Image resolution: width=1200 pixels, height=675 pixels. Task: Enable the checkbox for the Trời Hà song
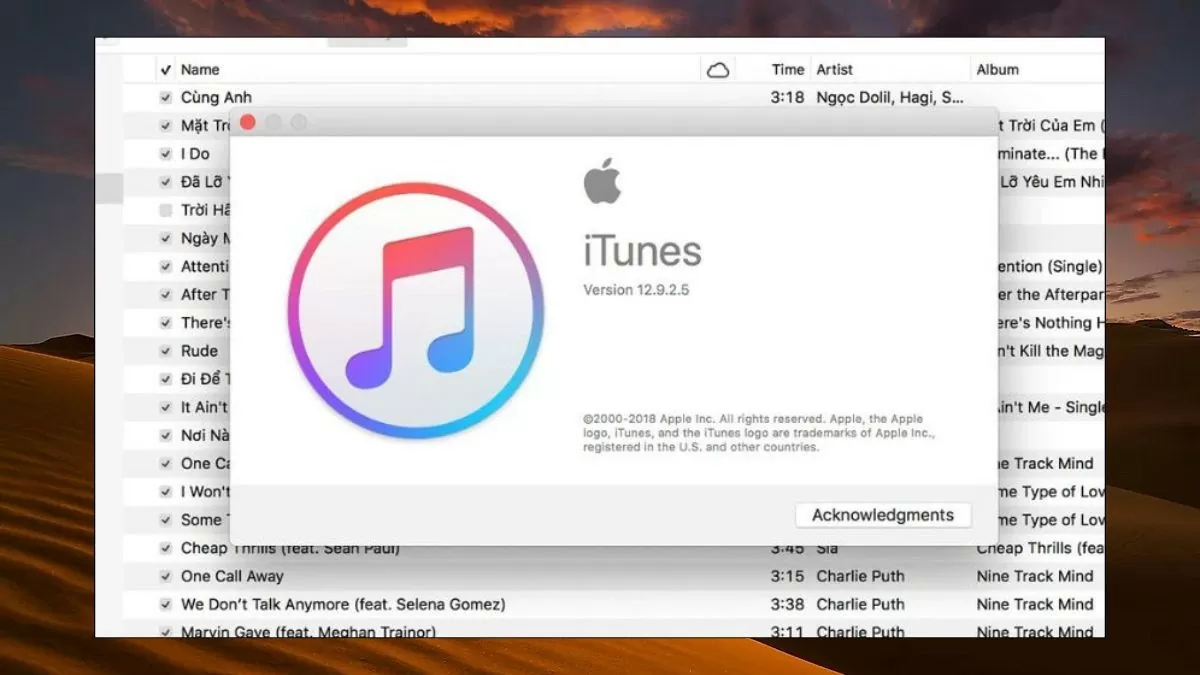[x=166, y=210]
